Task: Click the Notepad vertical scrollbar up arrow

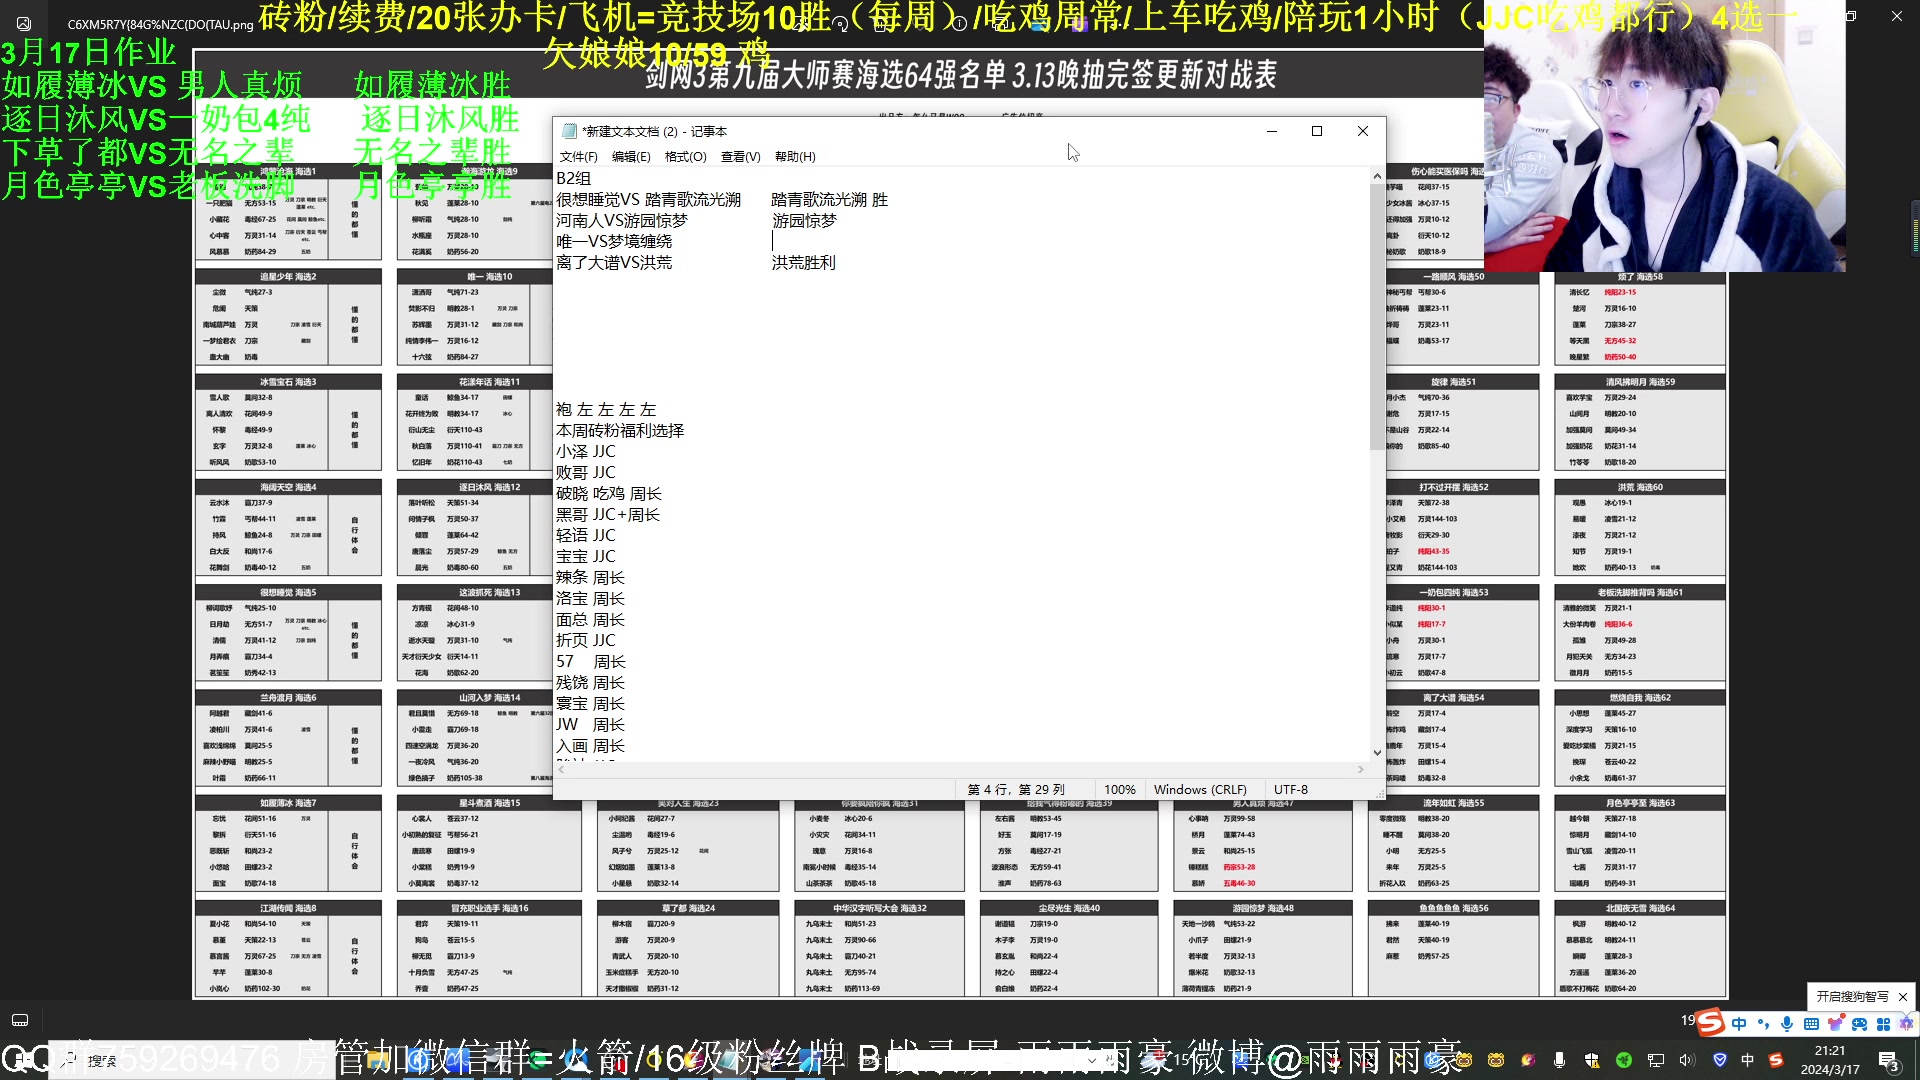Action: click(1377, 176)
